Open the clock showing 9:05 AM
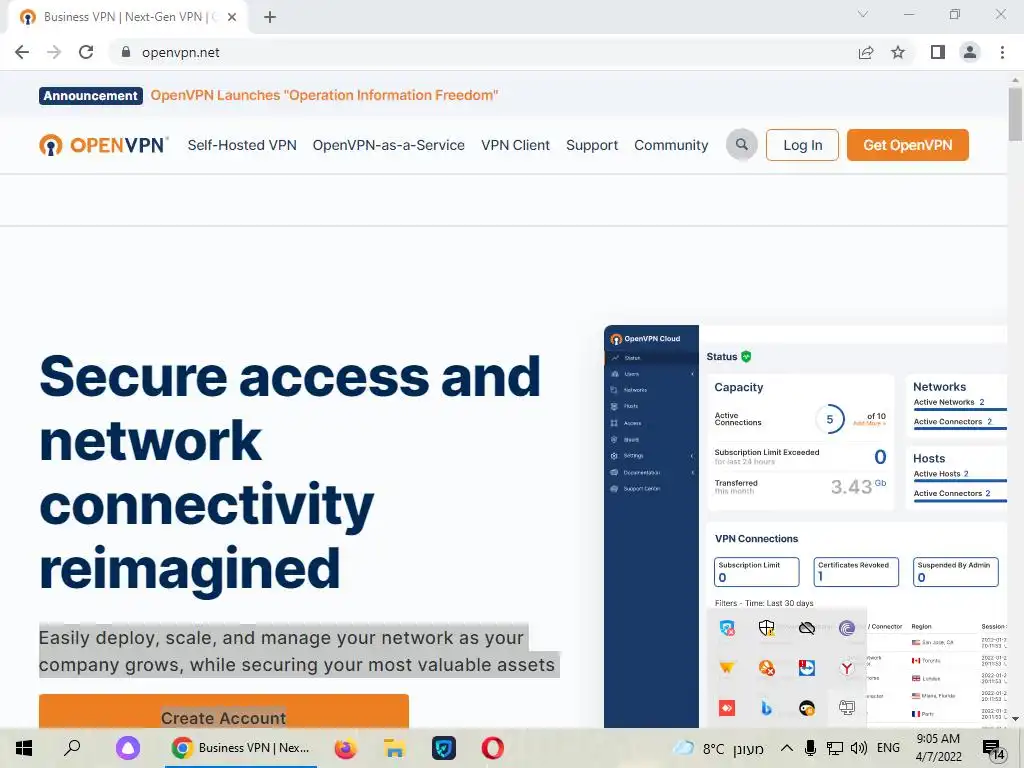Screen dimensions: 1024x768 [938, 748]
